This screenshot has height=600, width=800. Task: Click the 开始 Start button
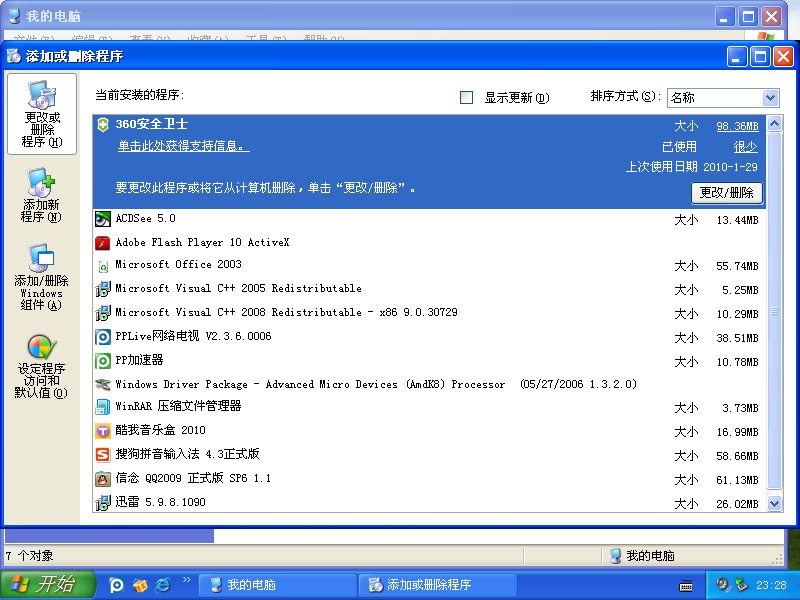(47, 585)
